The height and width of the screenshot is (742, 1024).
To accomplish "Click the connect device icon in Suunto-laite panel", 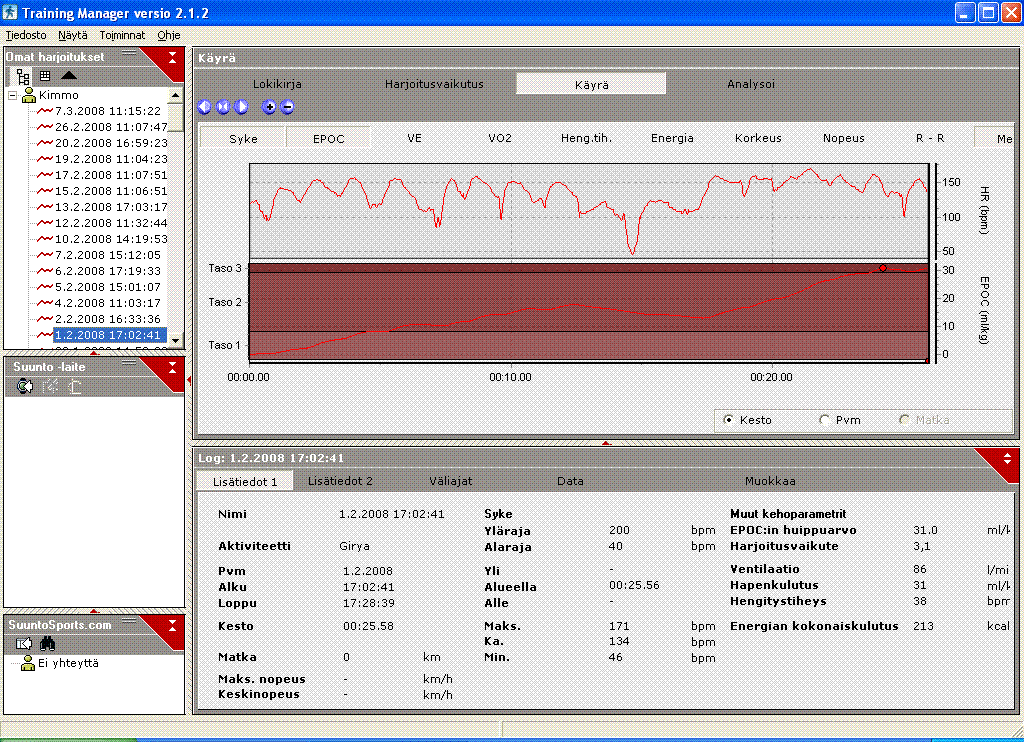I will tap(25, 387).
